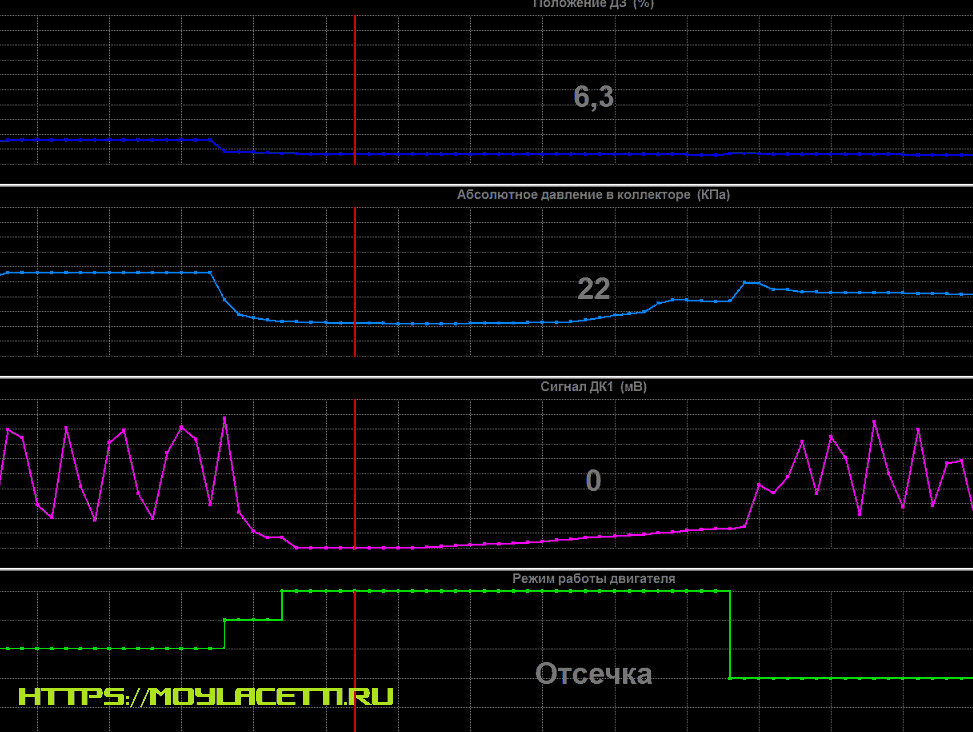Select the ДК1 signal value 0
Viewport: 973px width, 732px height.
pyautogui.click(x=593, y=481)
